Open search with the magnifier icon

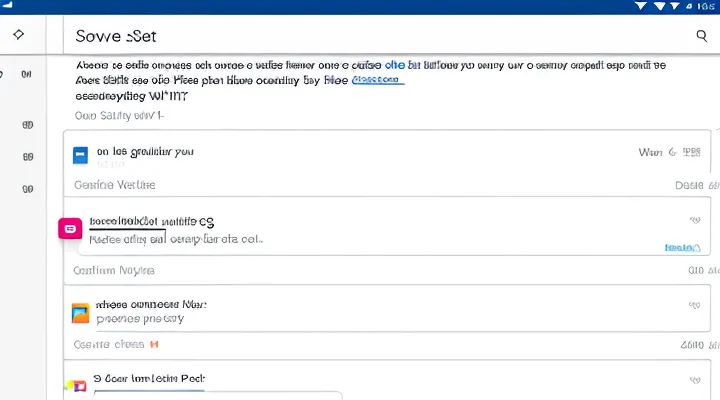click(701, 36)
